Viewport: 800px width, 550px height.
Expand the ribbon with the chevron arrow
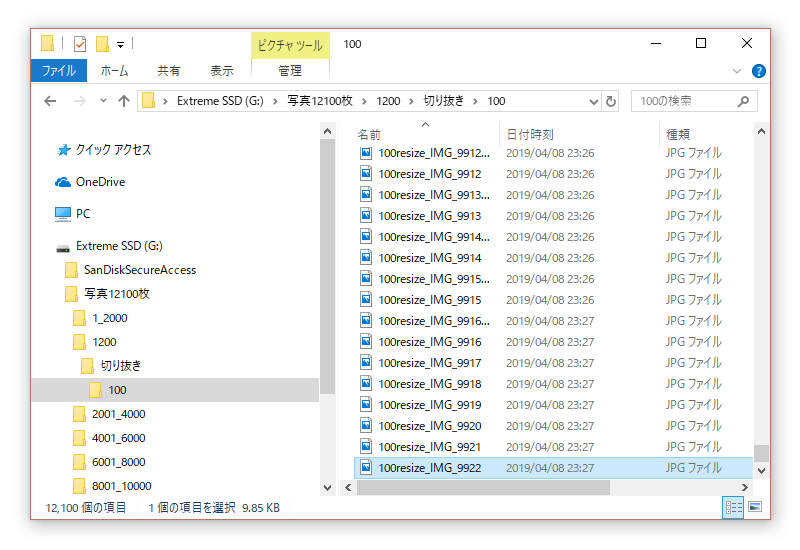click(x=737, y=71)
